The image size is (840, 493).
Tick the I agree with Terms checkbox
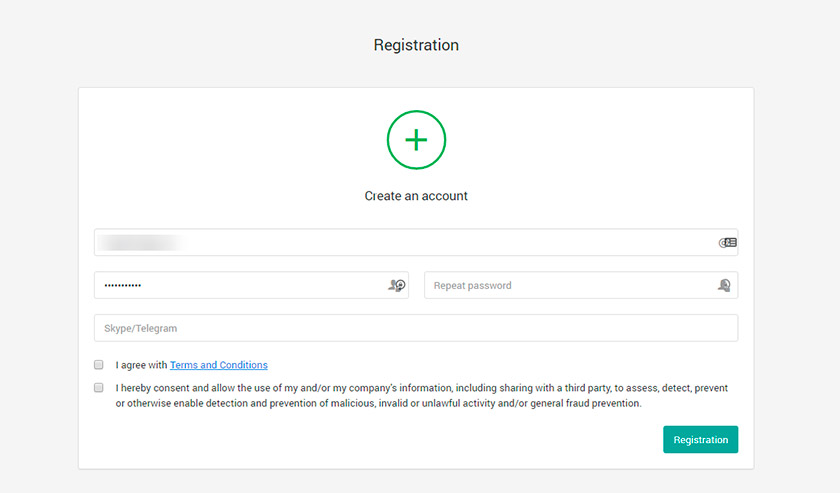99,365
